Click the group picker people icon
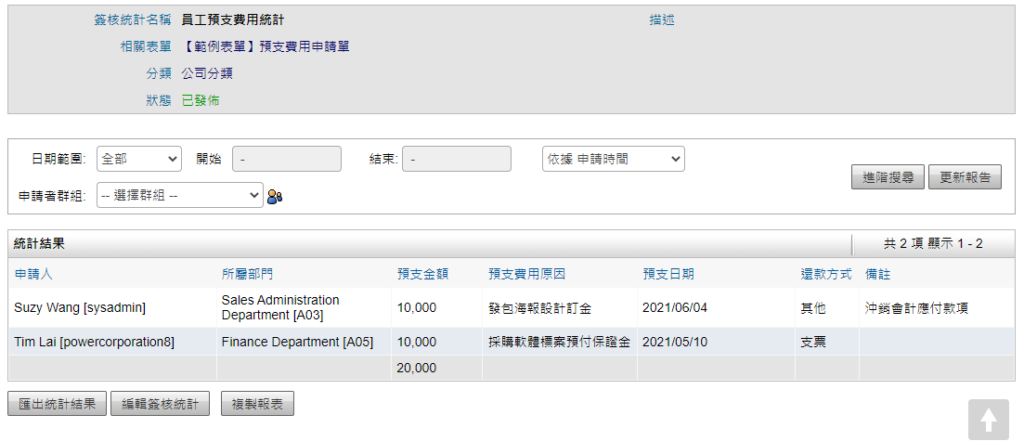Viewport: 1024px width, 441px height. (275, 197)
